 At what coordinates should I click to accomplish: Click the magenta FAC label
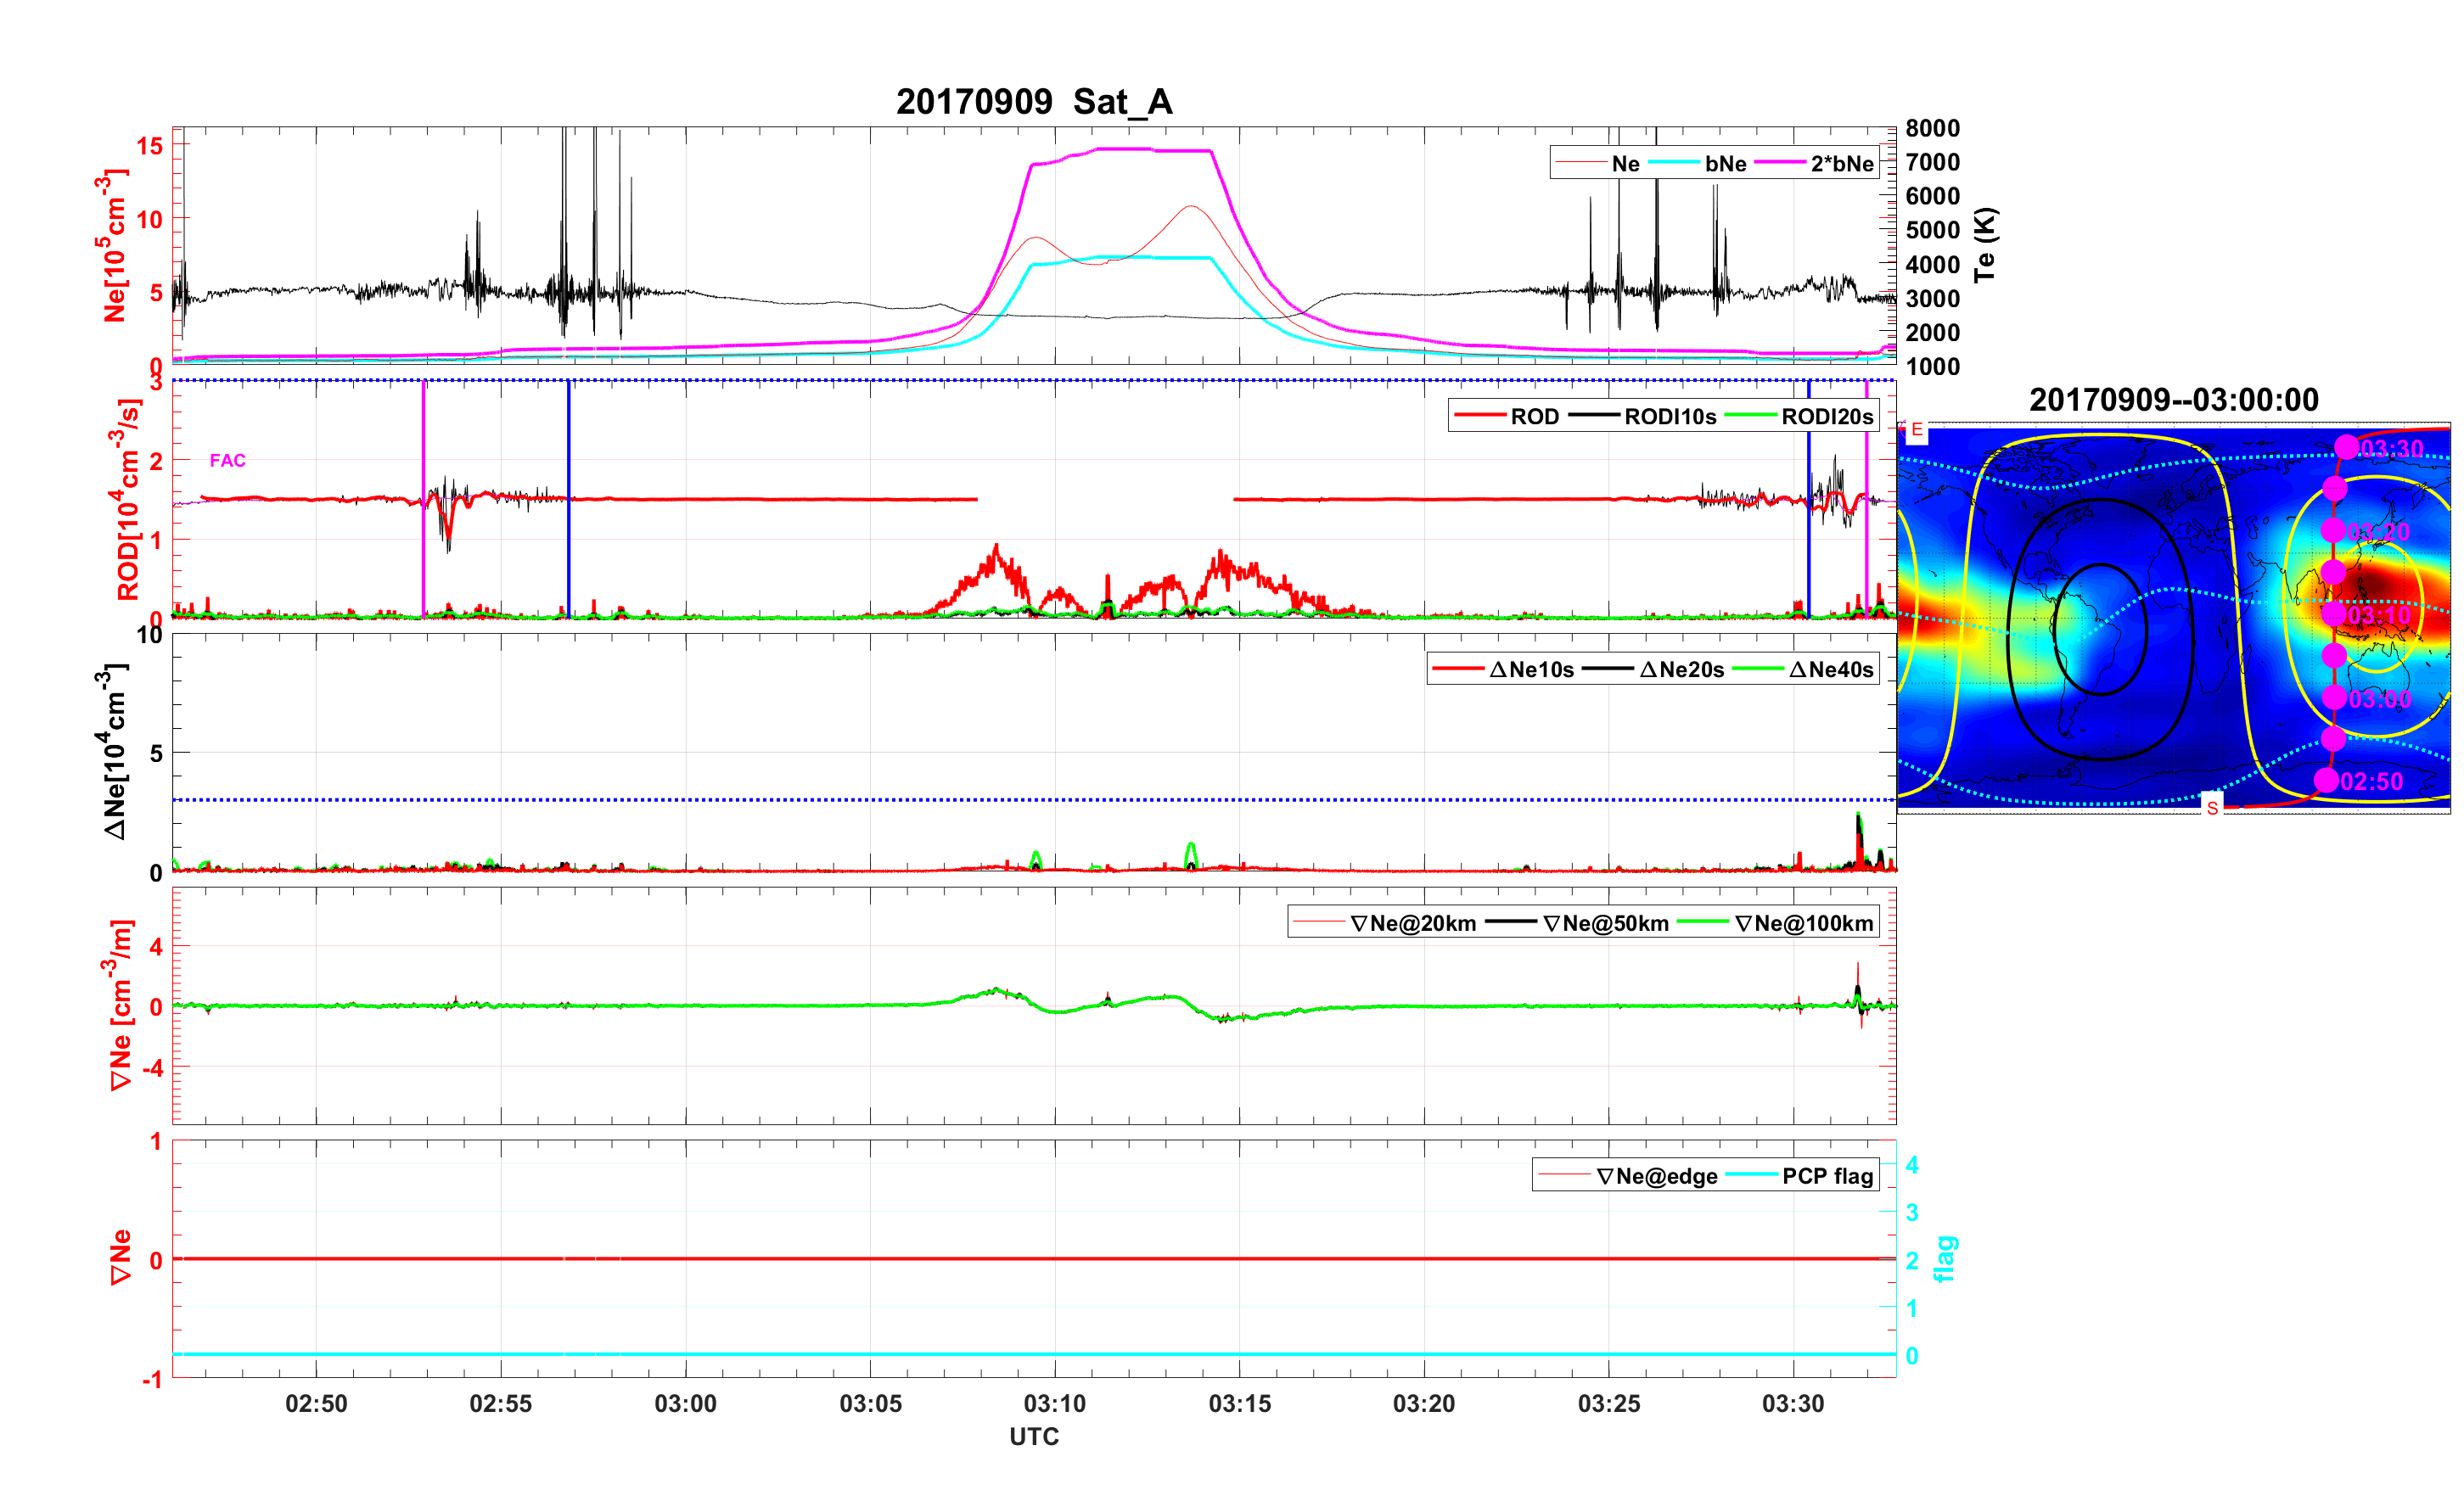click(227, 460)
